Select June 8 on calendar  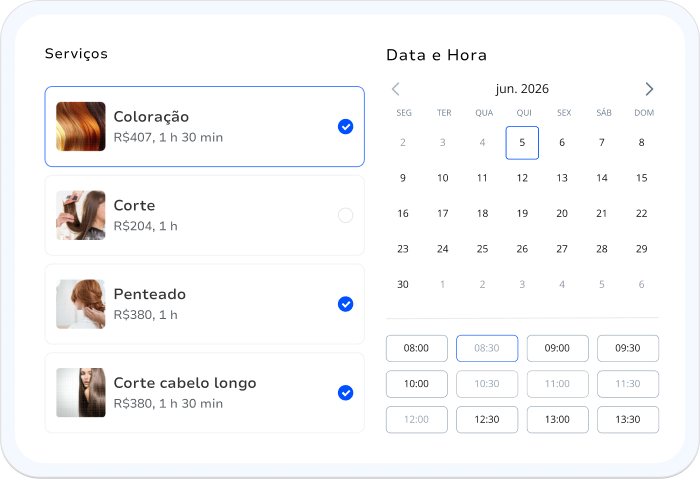[x=642, y=143]
